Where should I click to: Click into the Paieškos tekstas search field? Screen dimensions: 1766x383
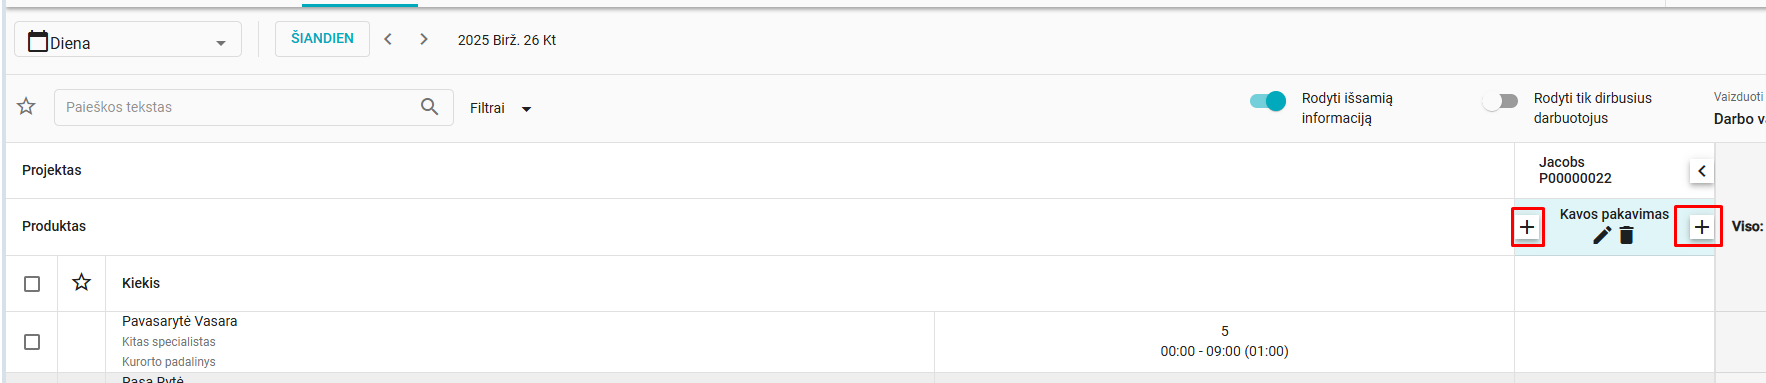click(238, 107)
